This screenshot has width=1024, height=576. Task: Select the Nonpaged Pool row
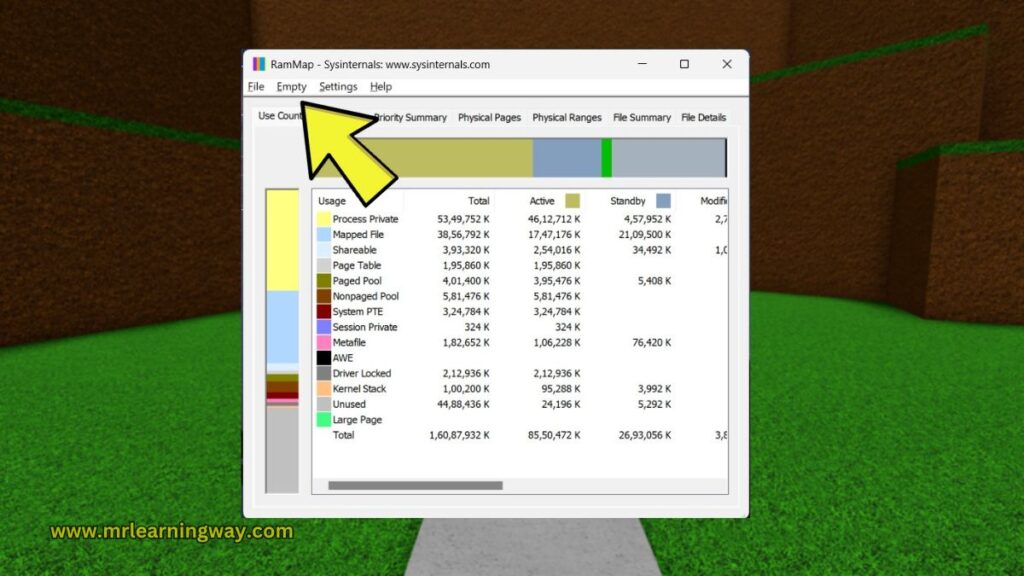pos(365,296)
